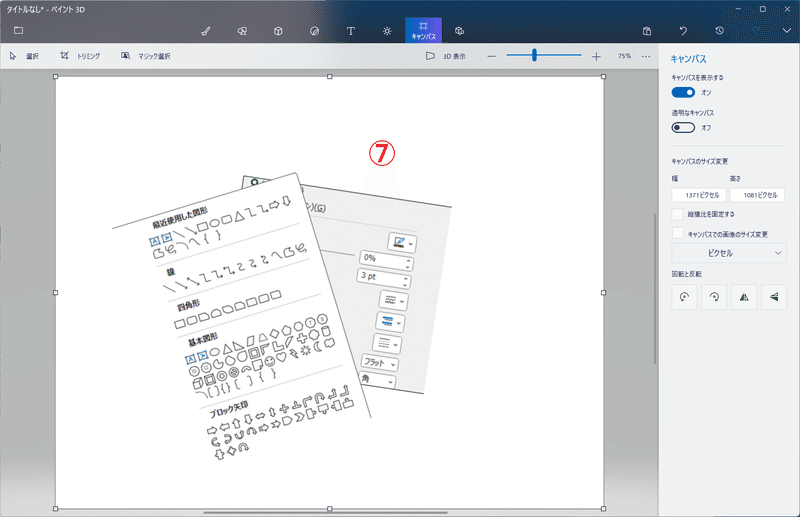Open the 3D shapes tool
The height and width of the screenshot is (517, 800).
click(278, 31)
